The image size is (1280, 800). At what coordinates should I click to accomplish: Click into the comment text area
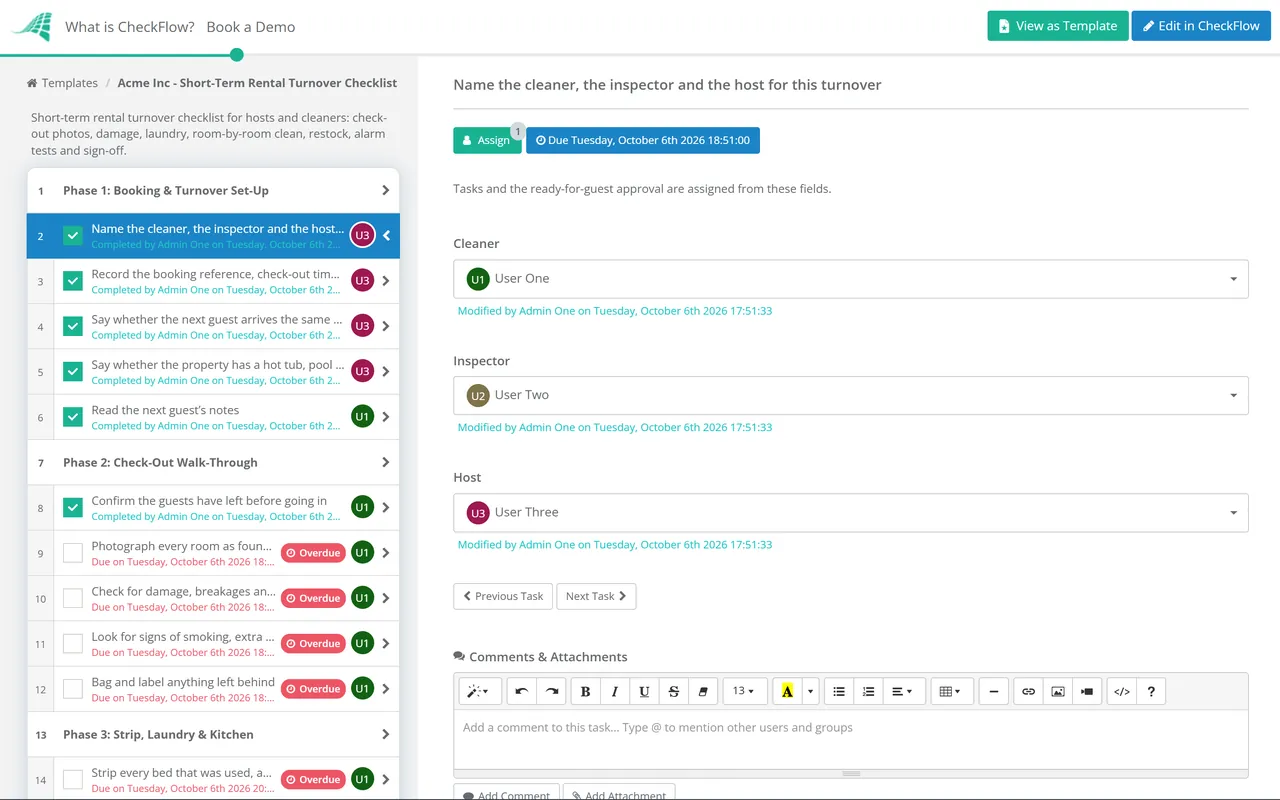coord(851,738)
